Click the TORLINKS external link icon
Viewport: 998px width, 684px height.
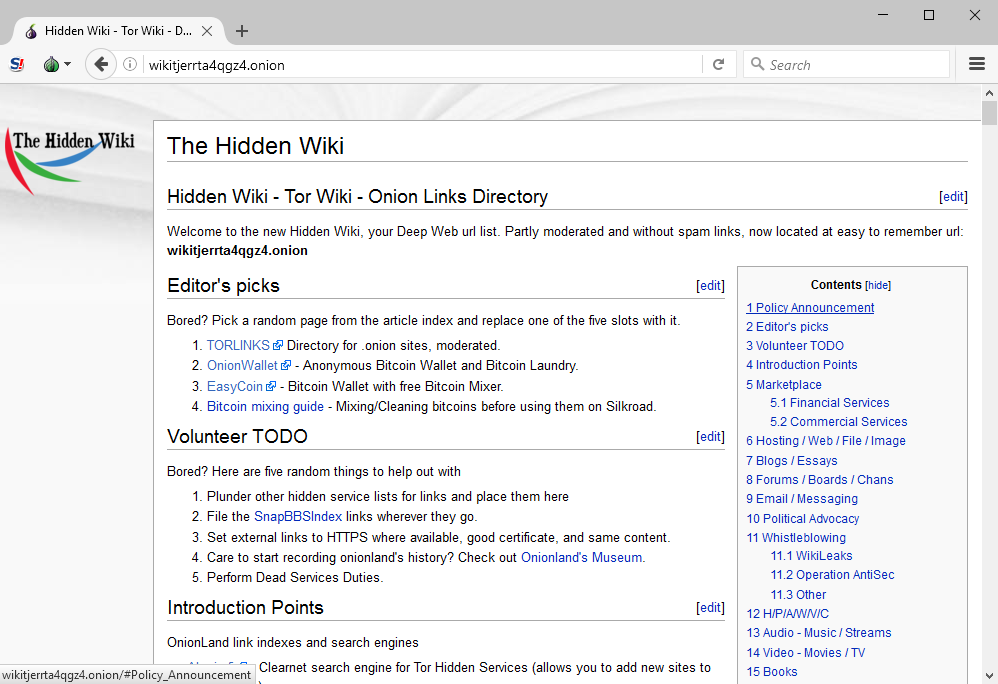click(278, 345)
